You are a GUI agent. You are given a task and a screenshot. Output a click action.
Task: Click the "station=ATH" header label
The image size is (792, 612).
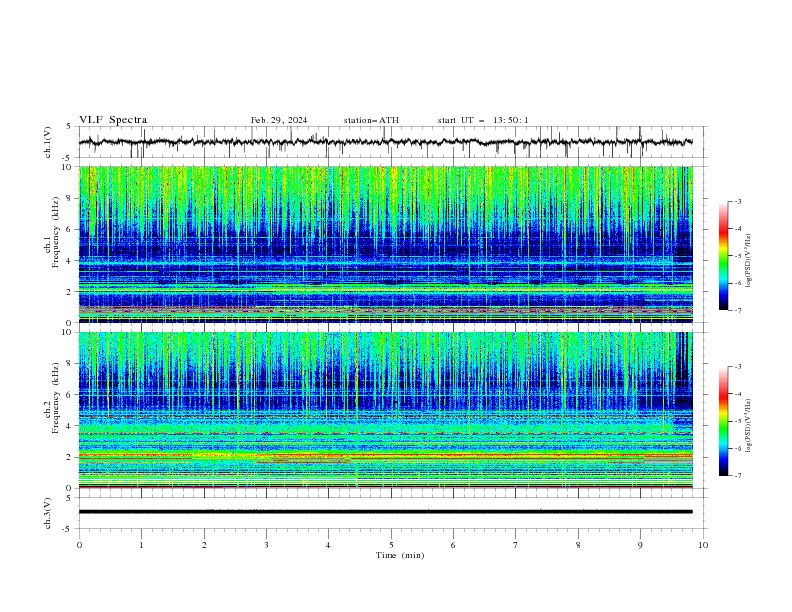371,120
